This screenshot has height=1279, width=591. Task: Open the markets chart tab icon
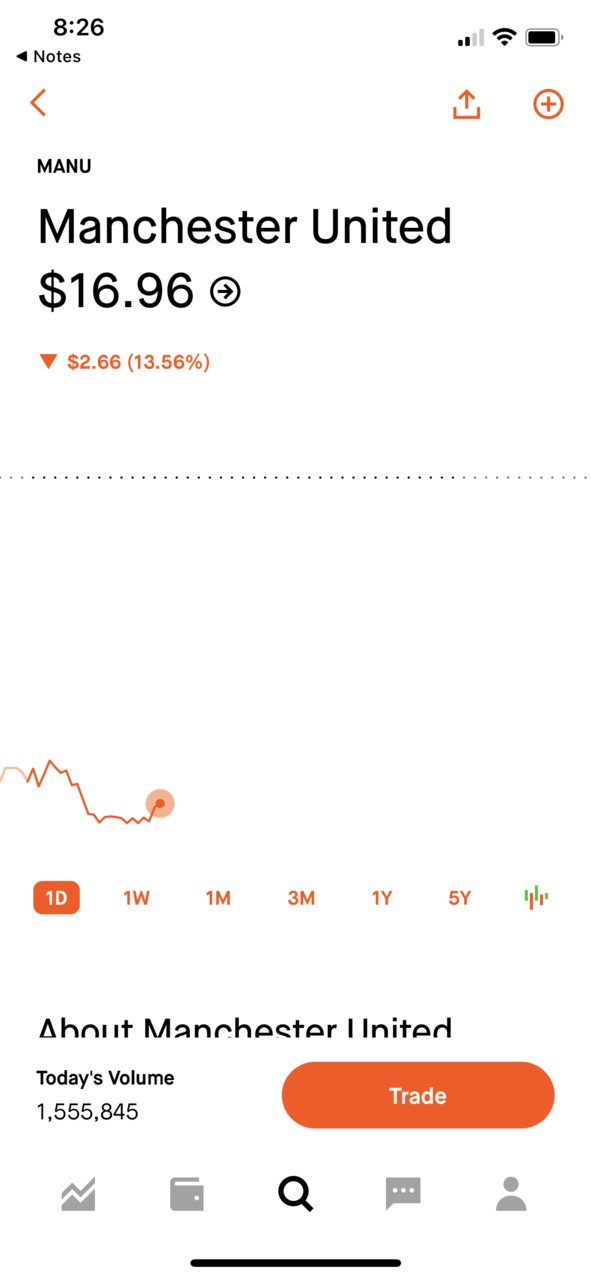click(78, 1194)
